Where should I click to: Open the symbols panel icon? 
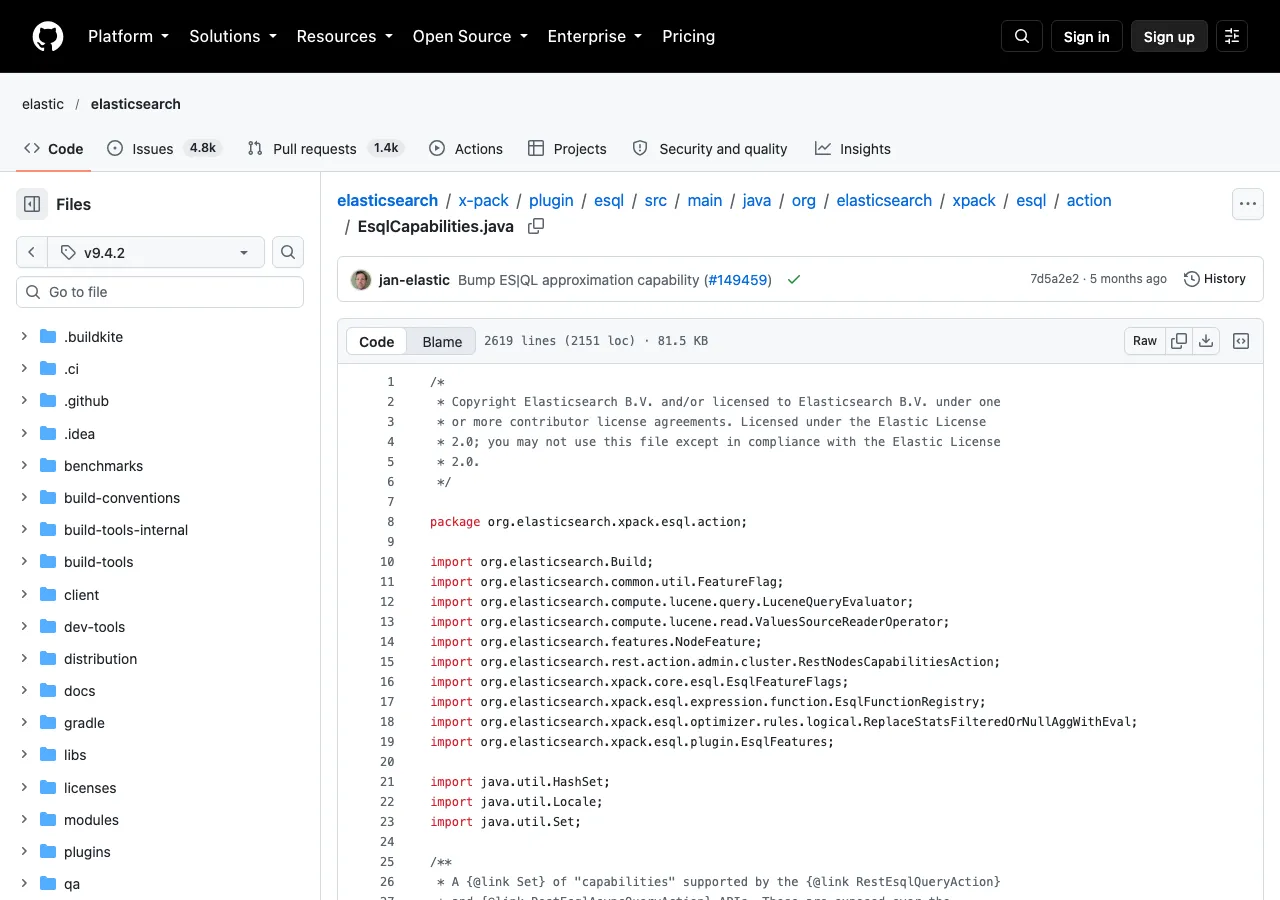coord(1241,341)
